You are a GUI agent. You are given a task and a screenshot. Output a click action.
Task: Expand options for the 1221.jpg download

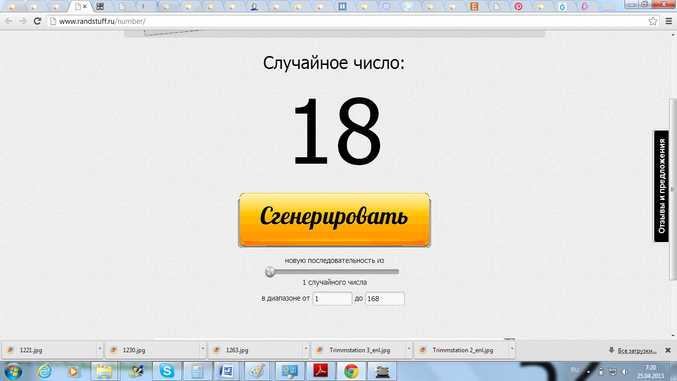point(99,350)
